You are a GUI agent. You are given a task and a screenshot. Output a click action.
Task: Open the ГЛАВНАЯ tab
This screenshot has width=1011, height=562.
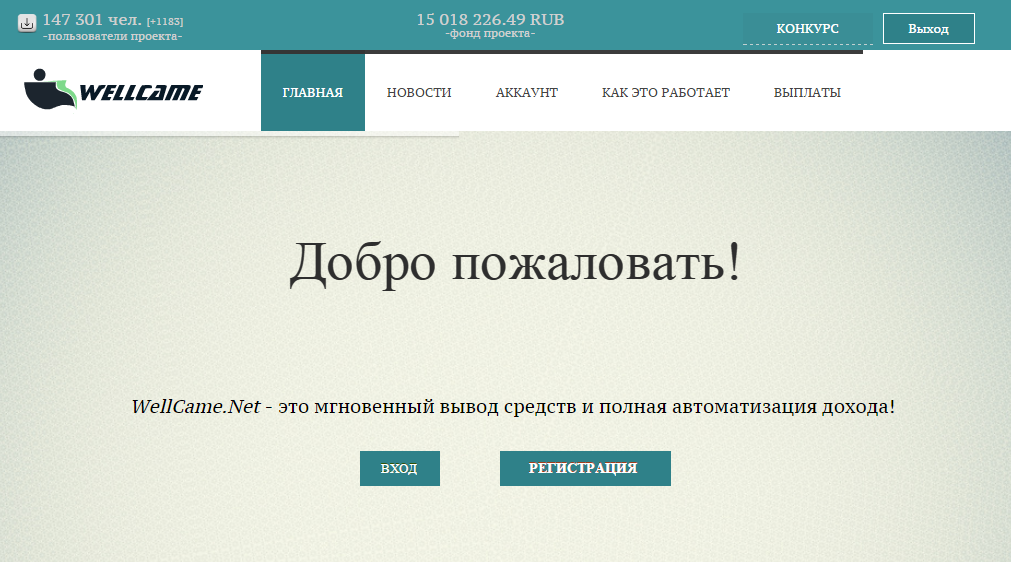click(313, 92)
